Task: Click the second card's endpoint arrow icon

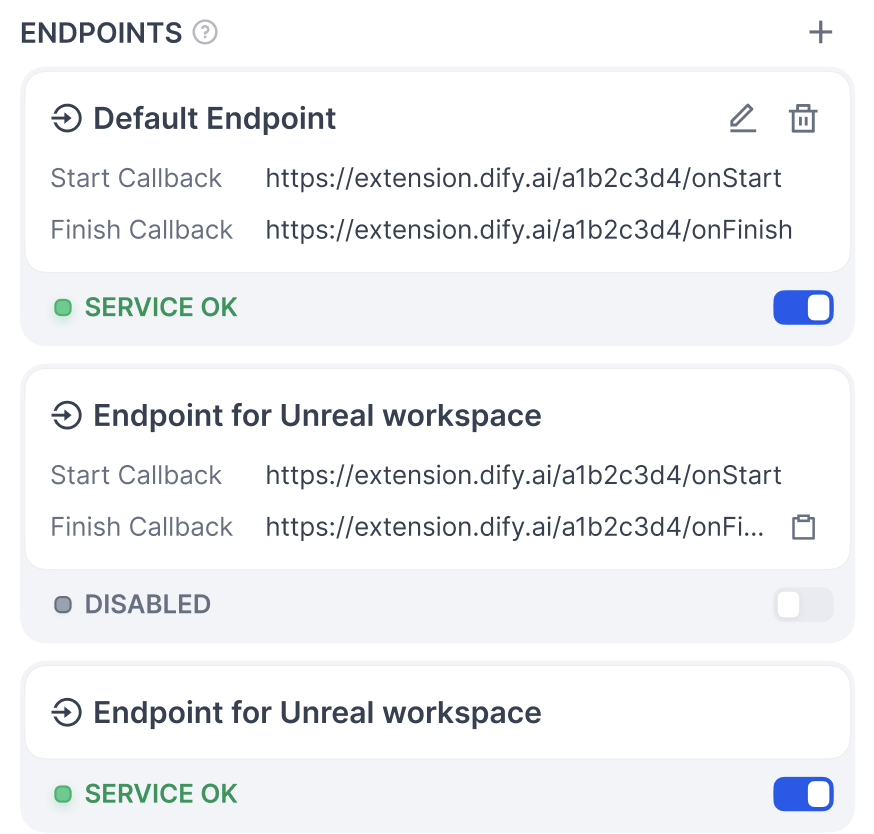Action: [x=66, y=416]
